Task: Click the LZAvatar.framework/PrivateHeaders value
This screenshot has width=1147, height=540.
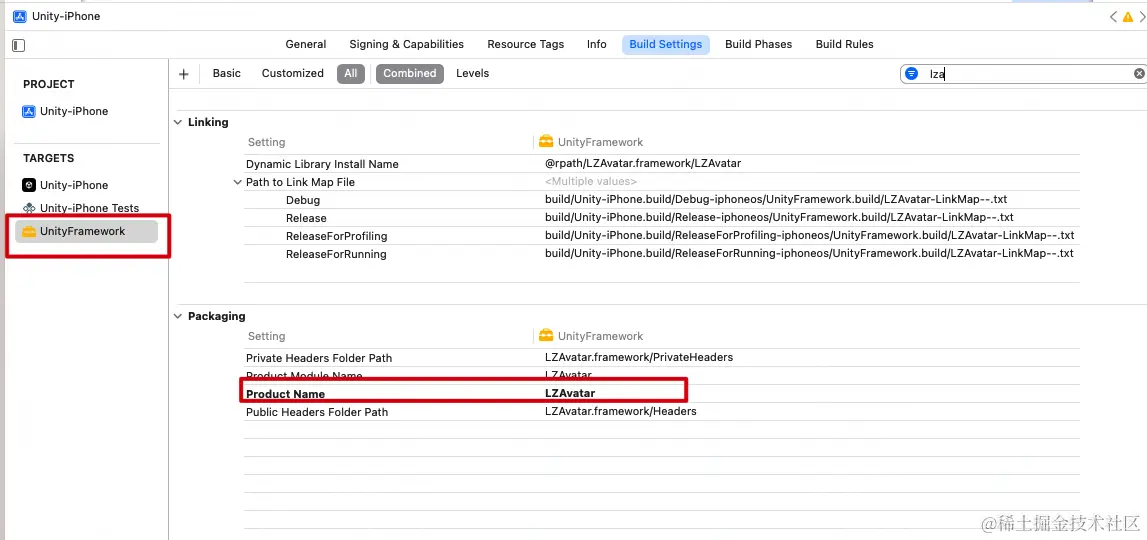Action: (x=639, y=357)
